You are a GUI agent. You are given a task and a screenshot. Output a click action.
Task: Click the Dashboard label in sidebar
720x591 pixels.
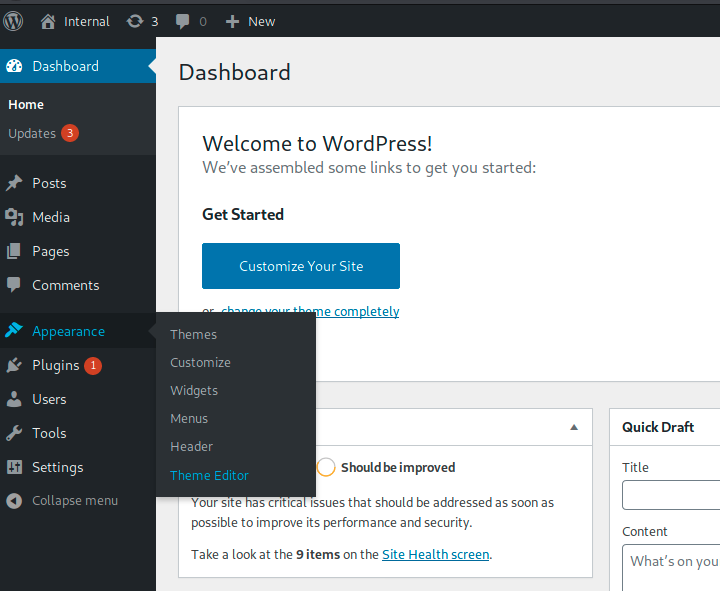(x=65, y=66)
